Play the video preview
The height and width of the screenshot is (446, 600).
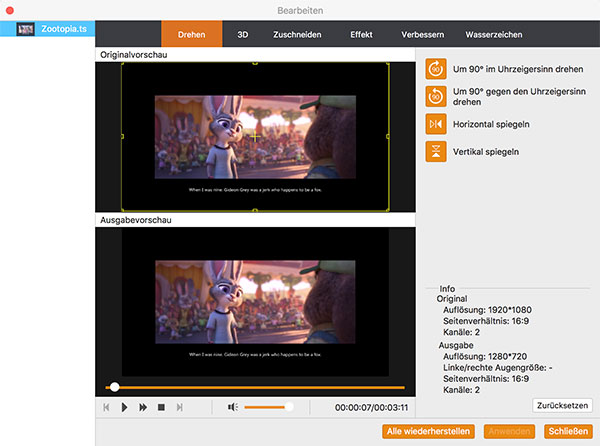click(x=124, y=407)
